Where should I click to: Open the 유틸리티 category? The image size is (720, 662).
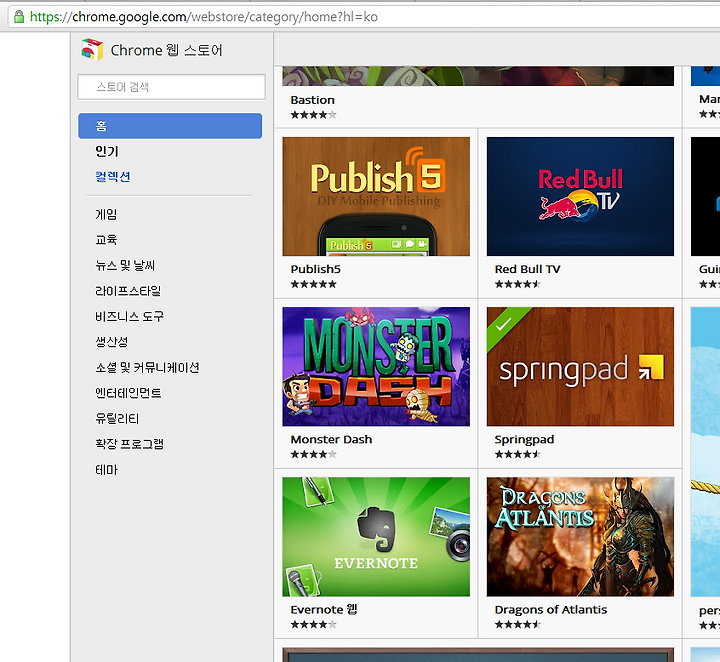(117, 418)
